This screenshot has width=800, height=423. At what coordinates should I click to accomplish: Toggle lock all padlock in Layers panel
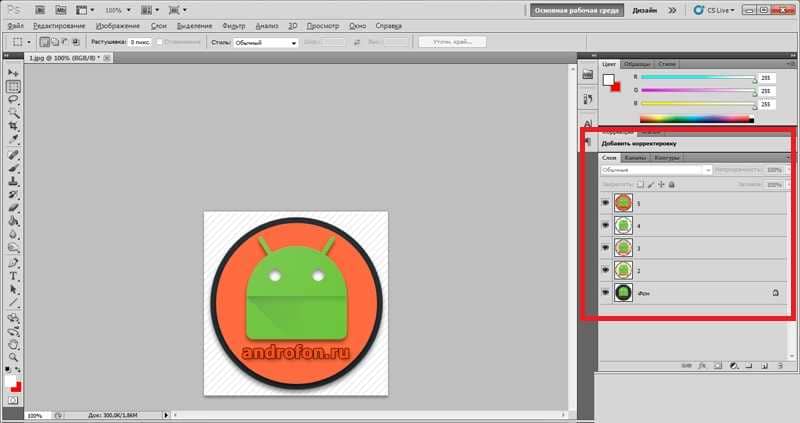pyautogui.click(x=671, y=185)
